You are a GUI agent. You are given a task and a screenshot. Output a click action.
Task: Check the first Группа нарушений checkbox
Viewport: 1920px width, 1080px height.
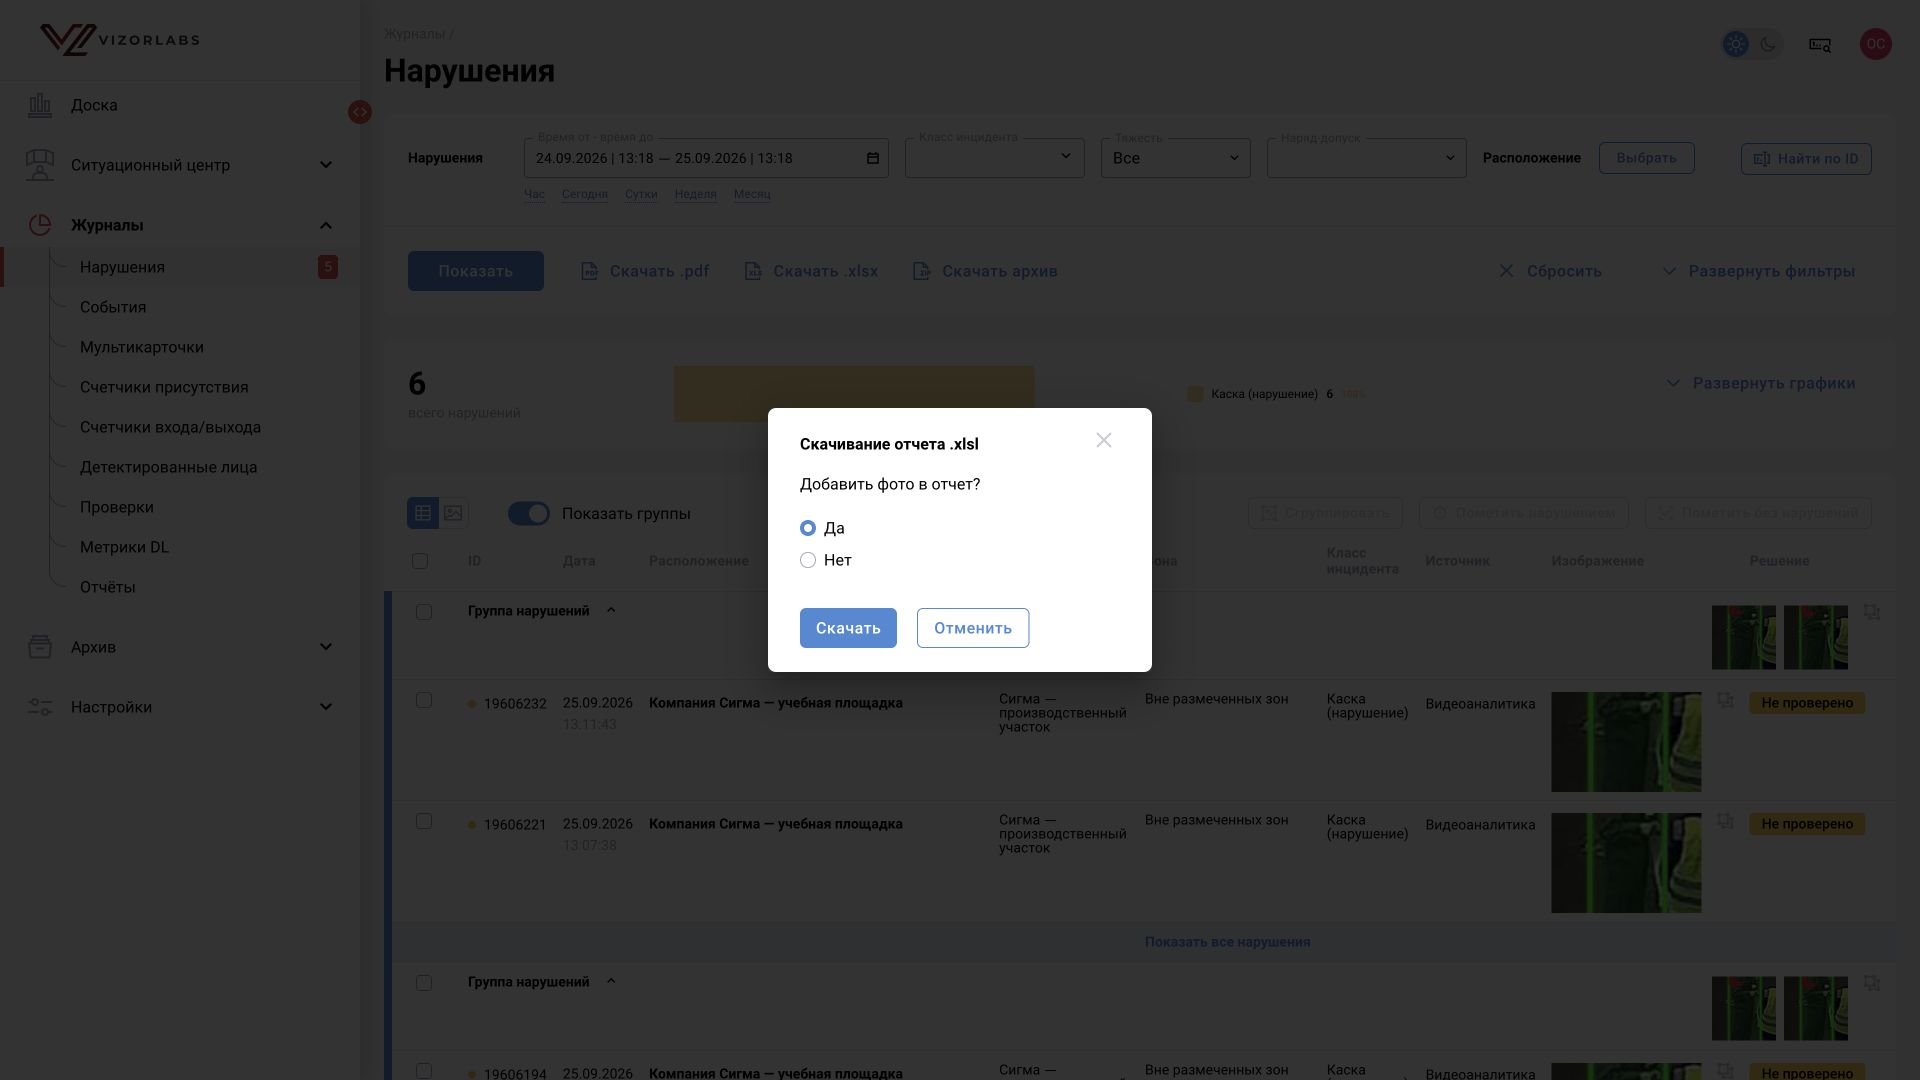pyautogui.click(x=424, y=612)
